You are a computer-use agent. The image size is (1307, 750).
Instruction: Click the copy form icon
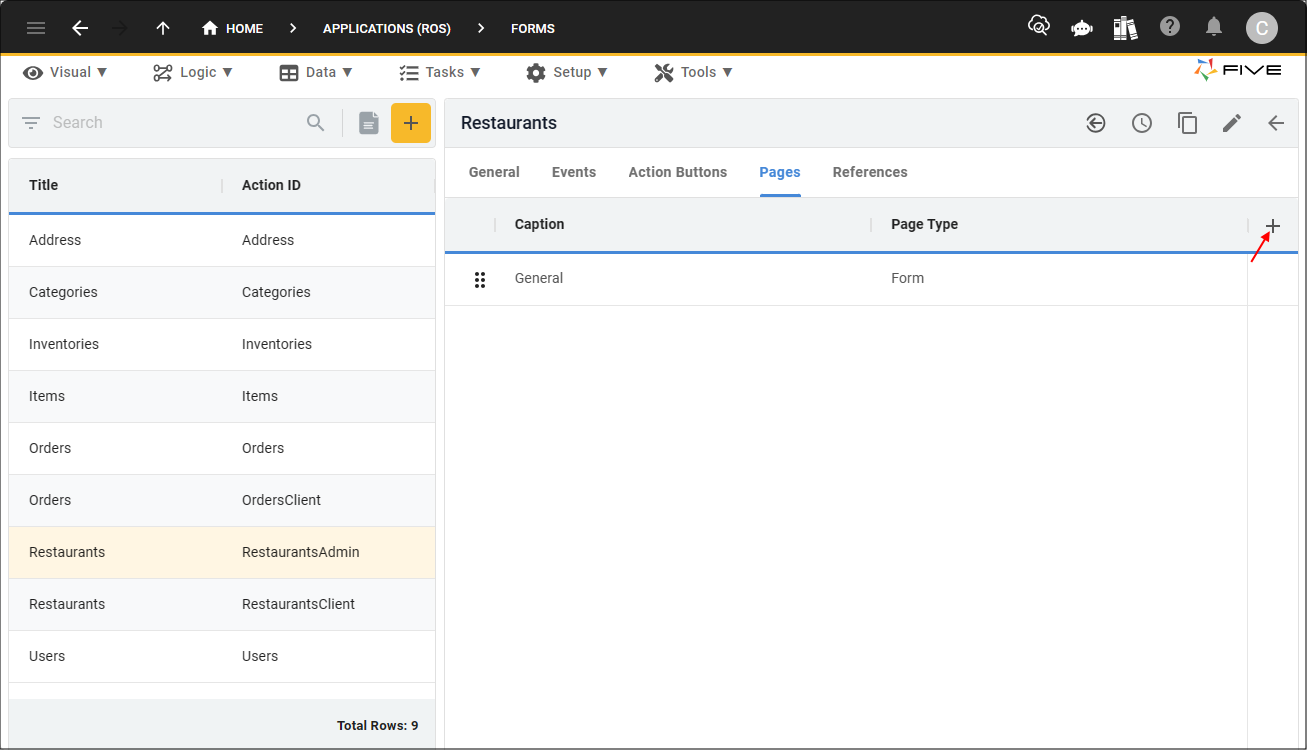click(x=1187, y=123)
